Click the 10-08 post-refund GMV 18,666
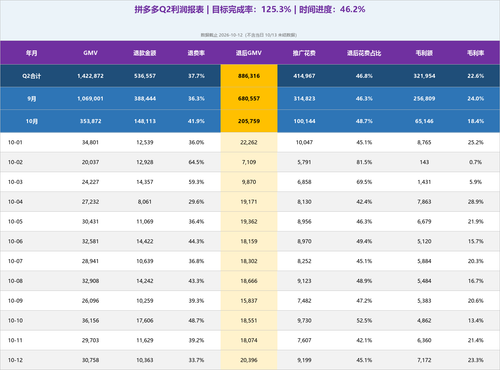The image size is (500, 370). (249, 281)
